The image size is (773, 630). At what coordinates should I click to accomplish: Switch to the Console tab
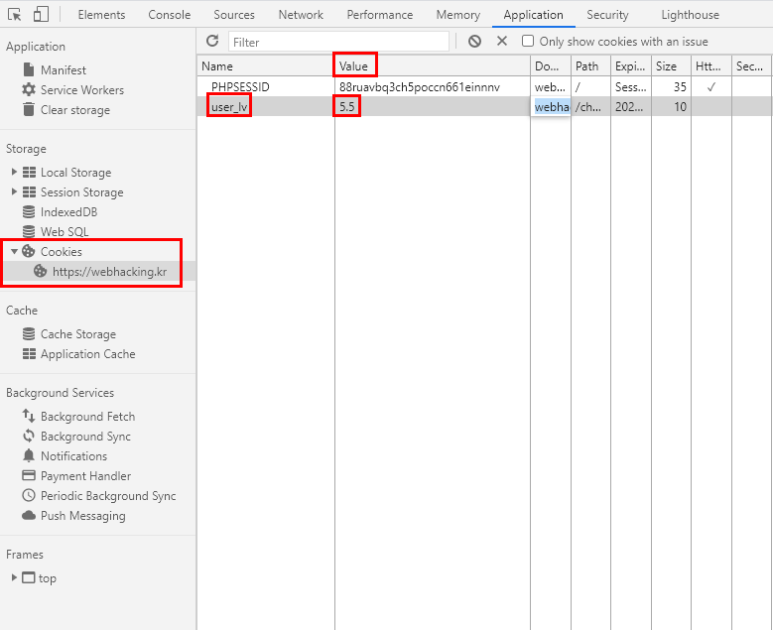169,15
